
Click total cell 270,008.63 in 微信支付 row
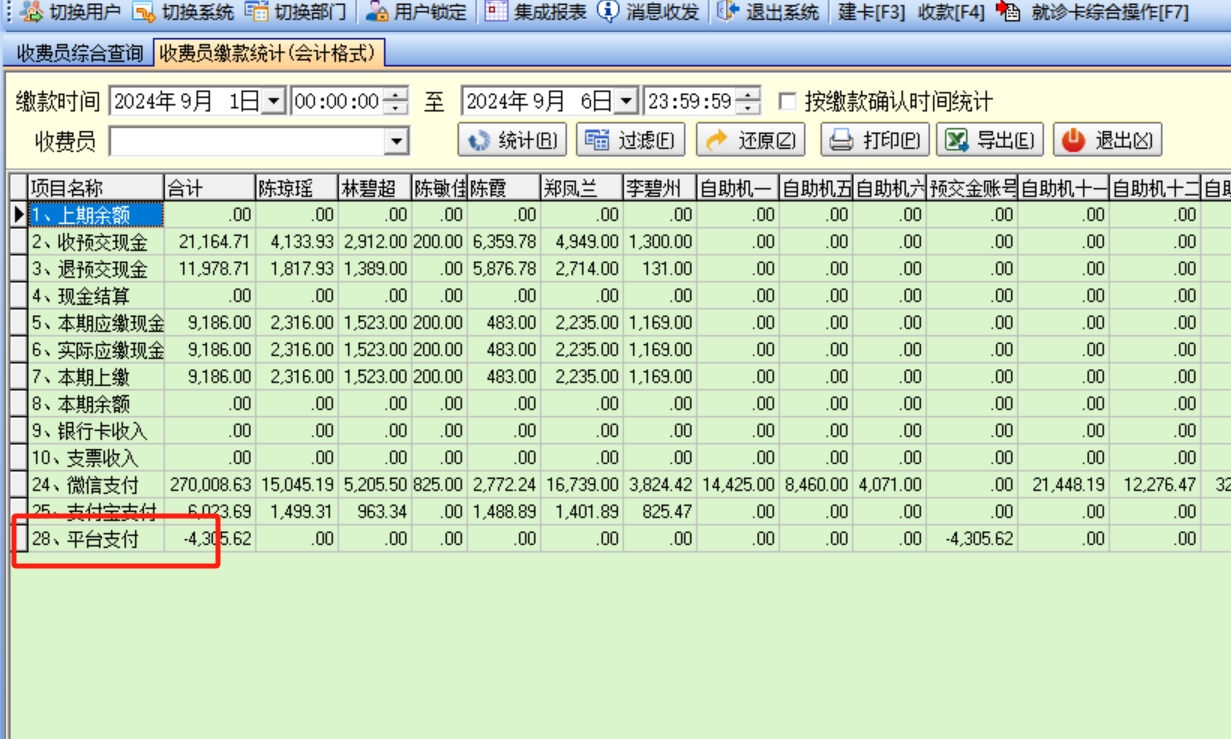(210, 485)
